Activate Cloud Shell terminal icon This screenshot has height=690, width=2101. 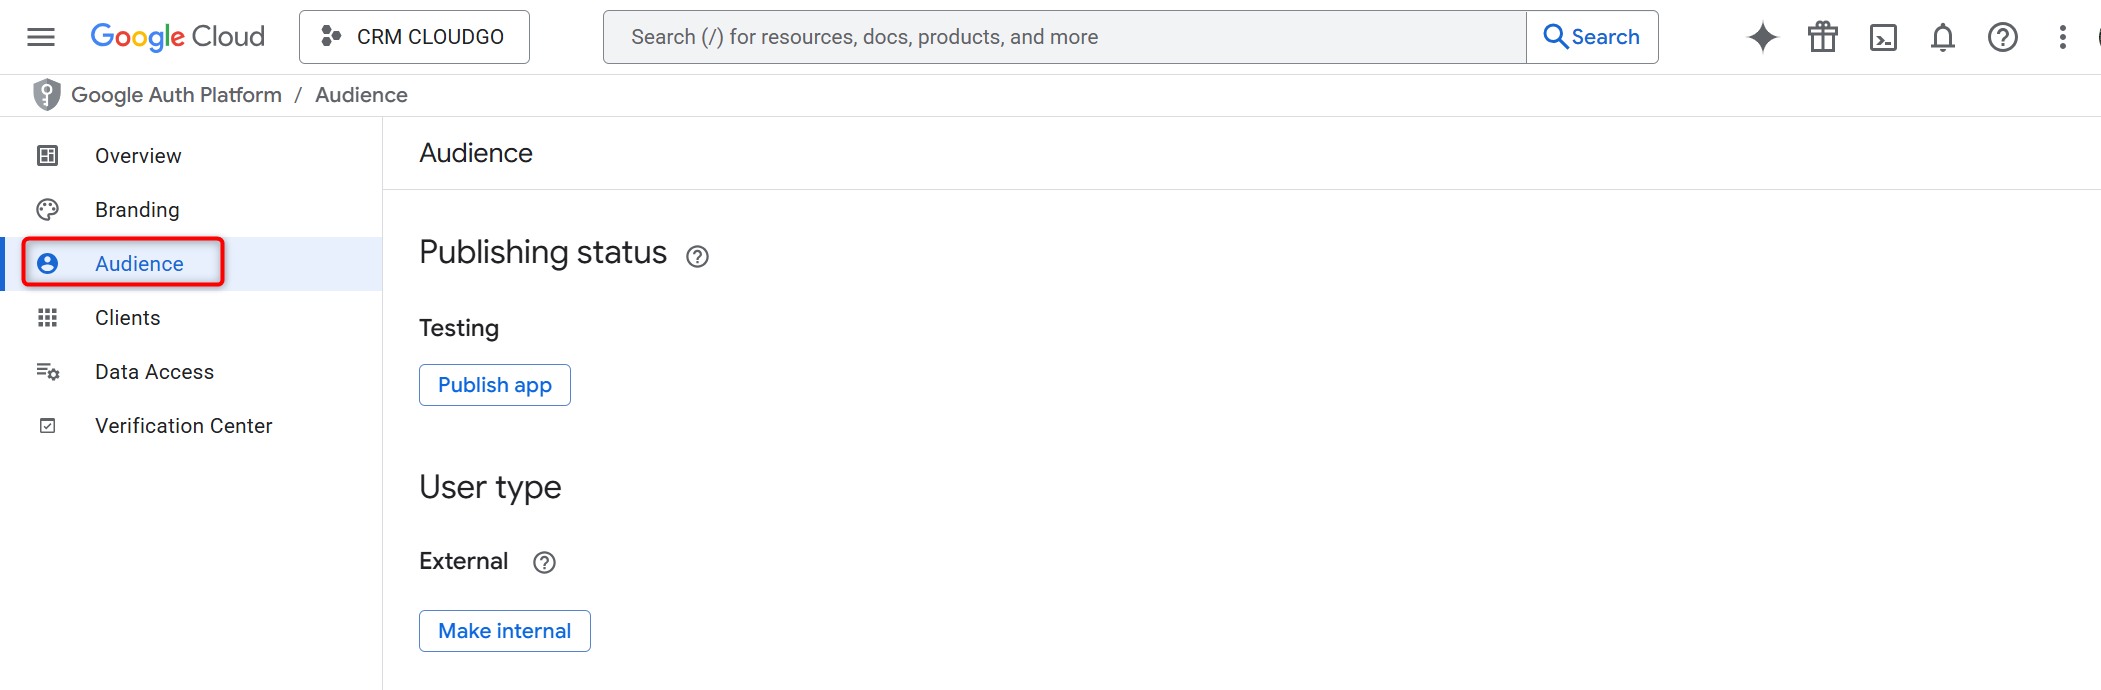[1883, 37]
